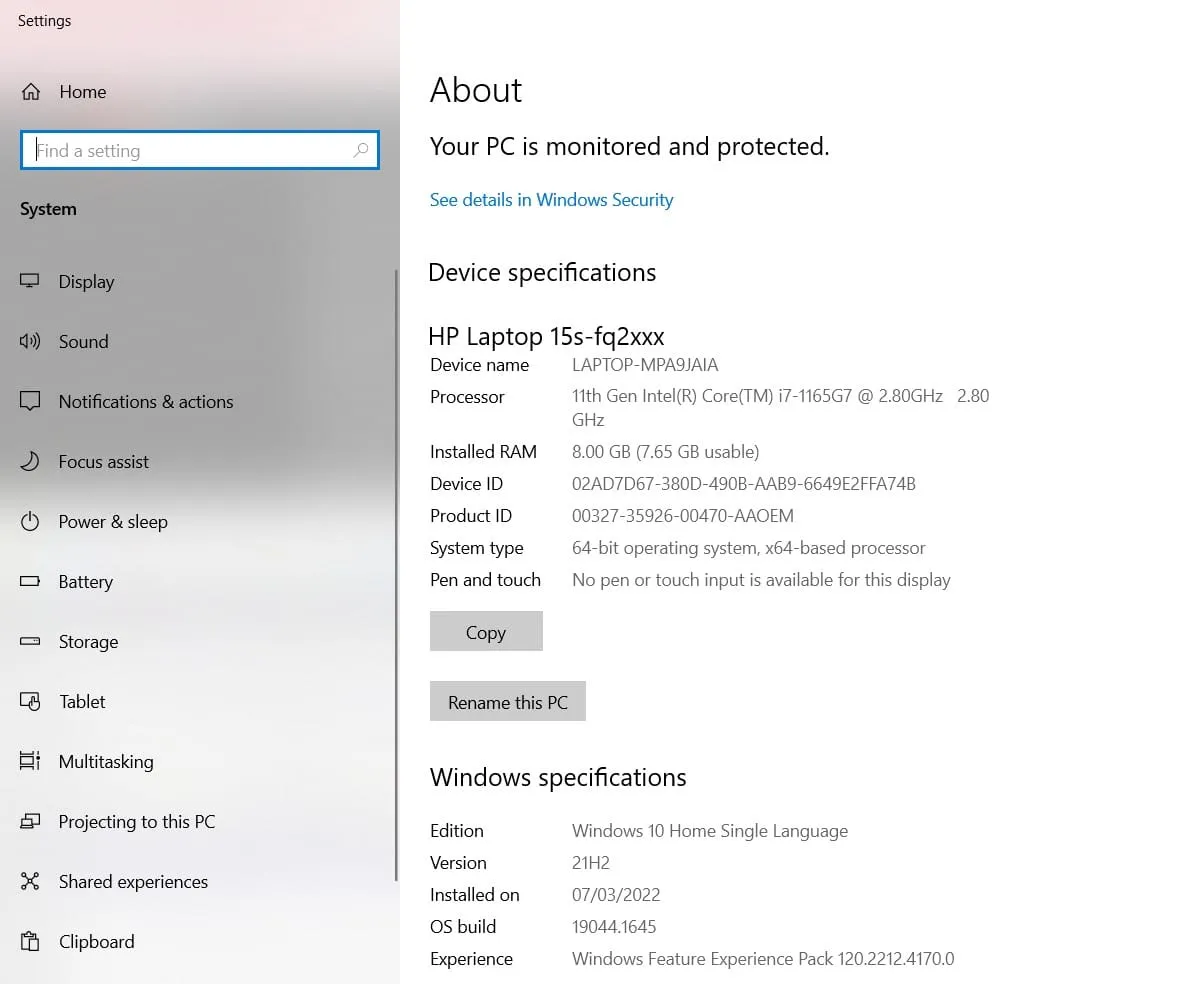Select Tablet settings
Screen dimensions: 1188x984
82,701
